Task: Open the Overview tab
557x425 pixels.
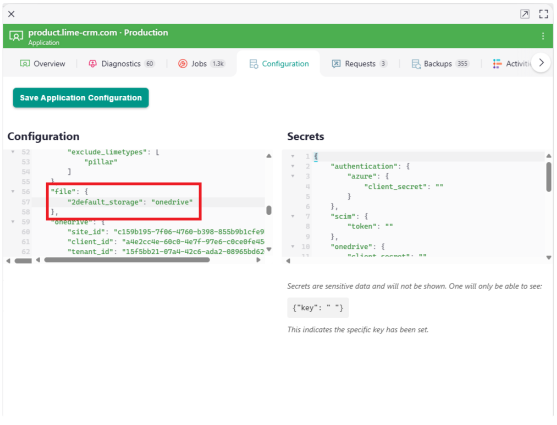Action: point(43,64)
